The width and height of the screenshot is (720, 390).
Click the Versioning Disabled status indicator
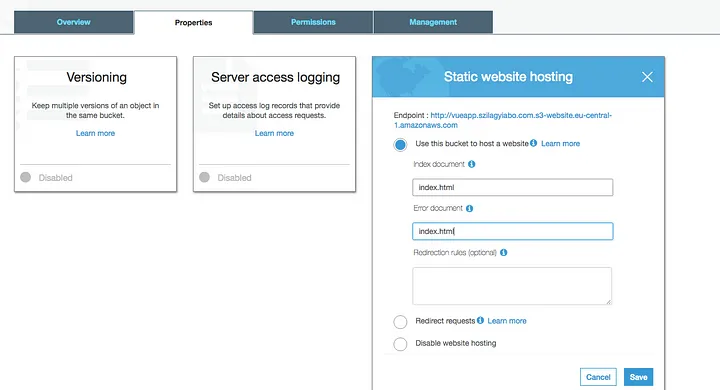(x=46, y=178)
